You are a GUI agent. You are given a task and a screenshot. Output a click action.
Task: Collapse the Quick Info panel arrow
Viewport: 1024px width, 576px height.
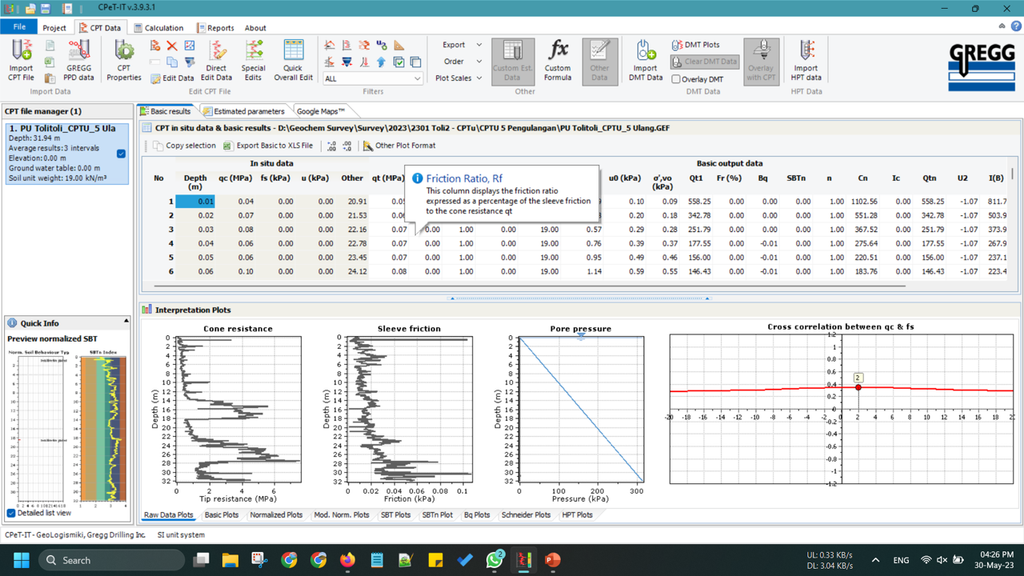(x=126, y=321)
